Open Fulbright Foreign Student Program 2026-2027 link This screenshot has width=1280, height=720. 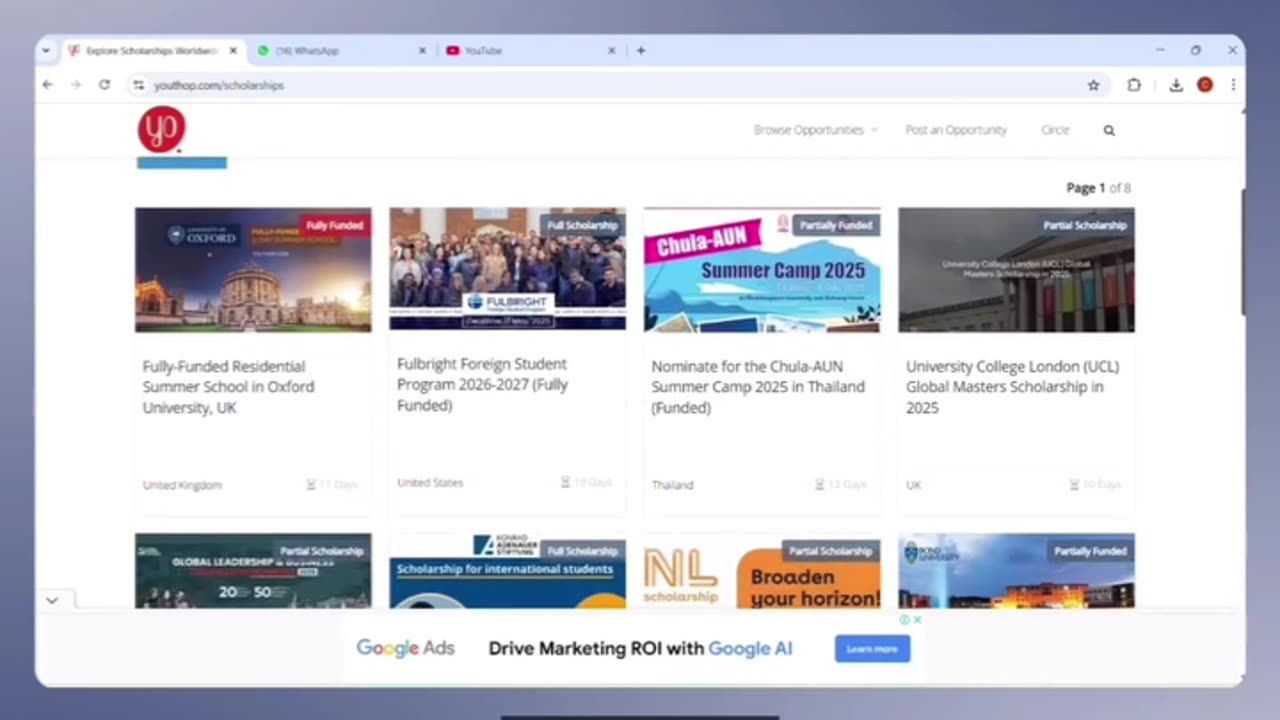coord(482,385)
